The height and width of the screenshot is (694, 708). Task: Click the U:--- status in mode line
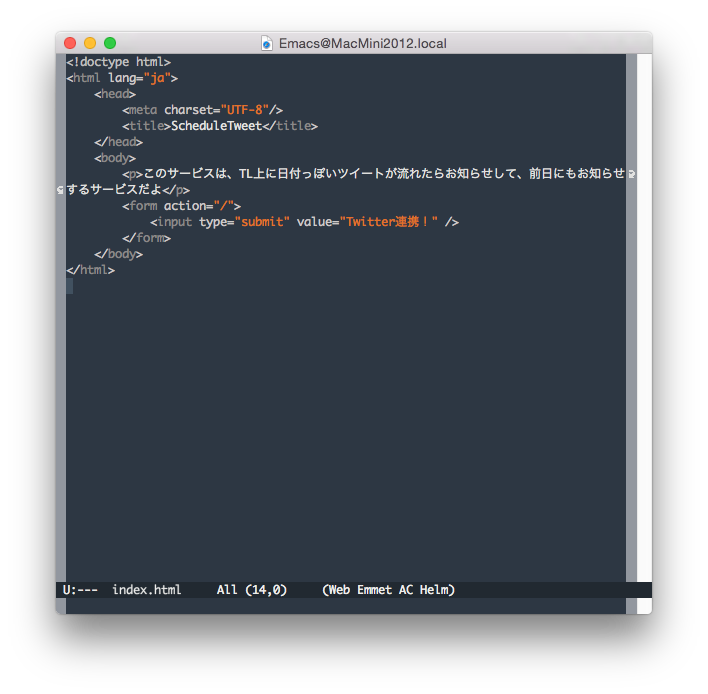[80, 590]
